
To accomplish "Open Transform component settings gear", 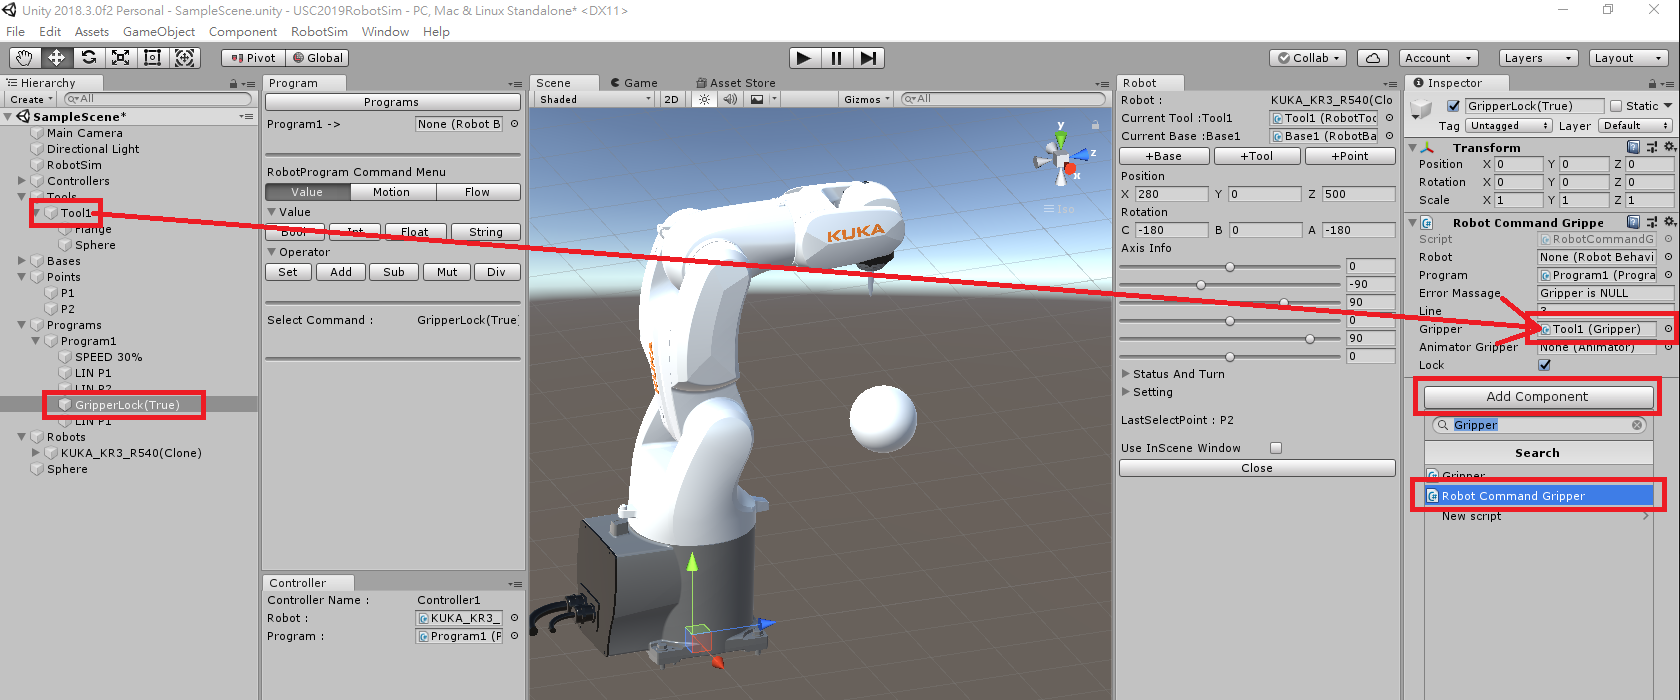I will point(1669,147).
